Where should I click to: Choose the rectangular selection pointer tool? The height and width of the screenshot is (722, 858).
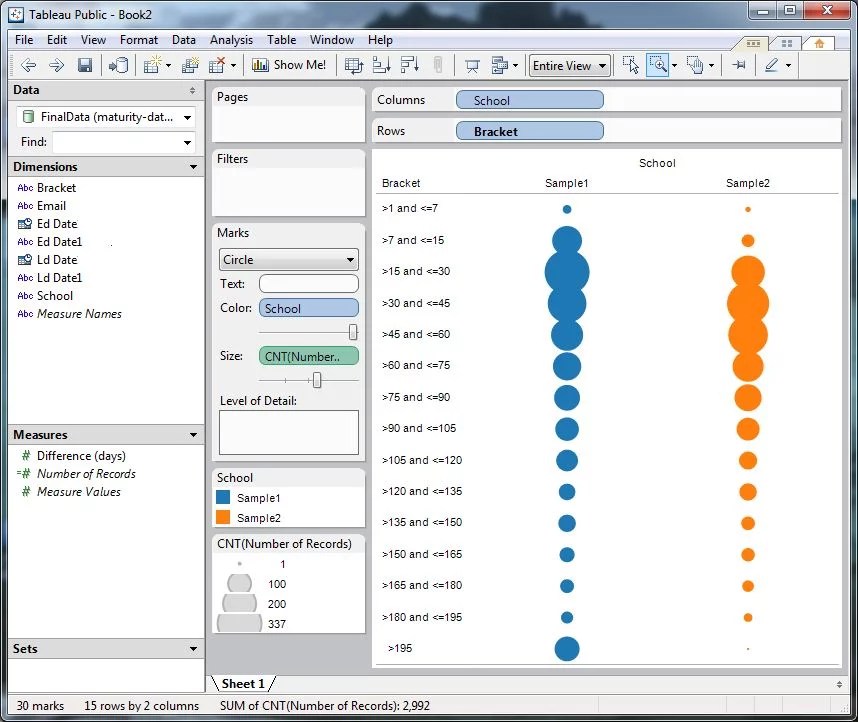630,65
